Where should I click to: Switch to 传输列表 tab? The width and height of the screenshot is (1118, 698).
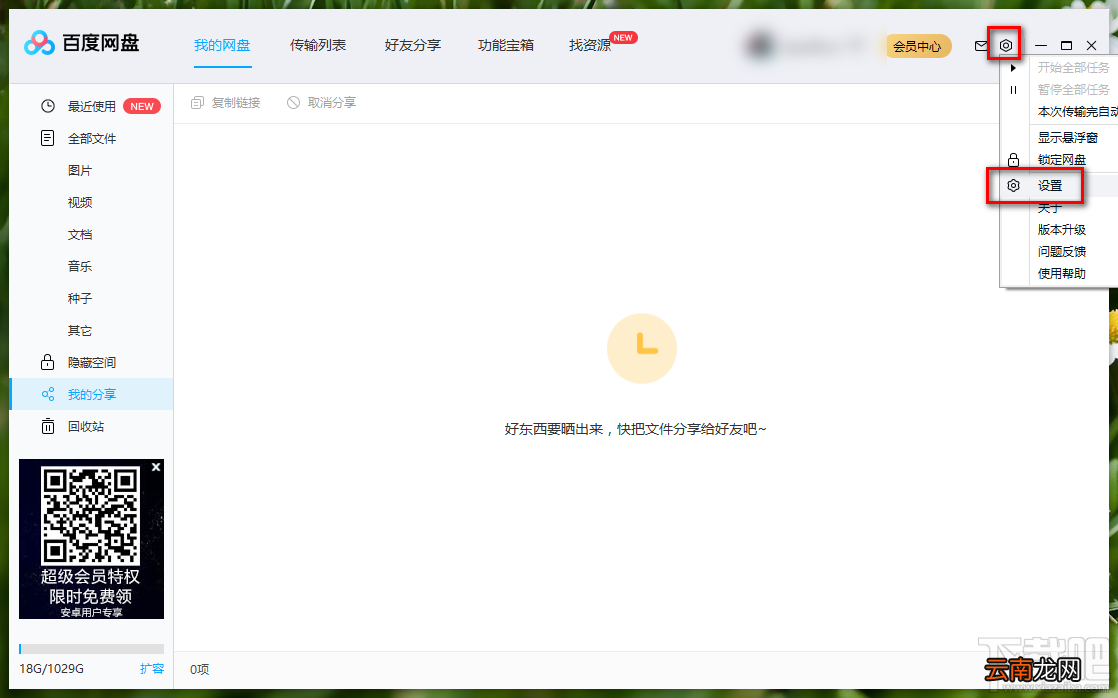(318, 46)
